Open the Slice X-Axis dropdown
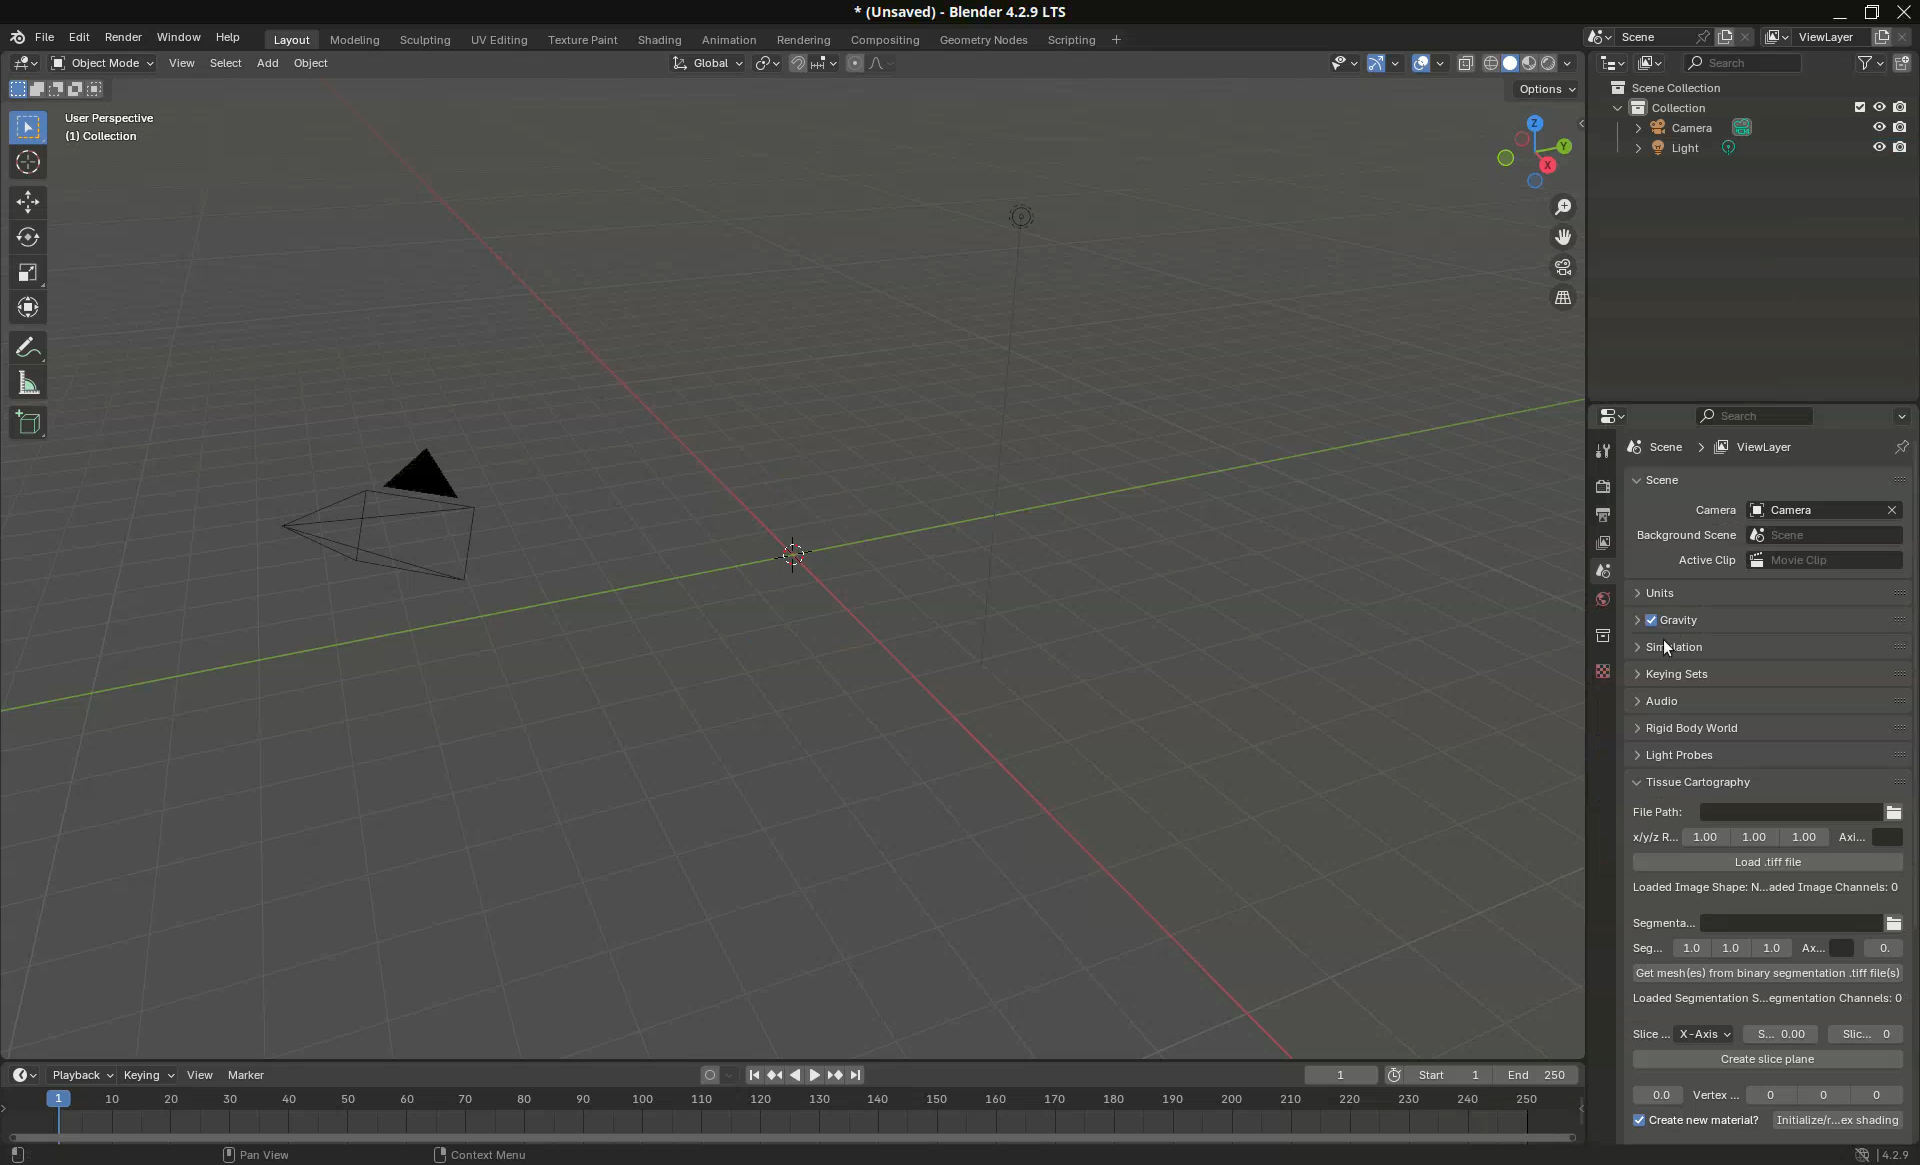This screenshot has width=1920, height=1165. (x=1704, y=1034)
